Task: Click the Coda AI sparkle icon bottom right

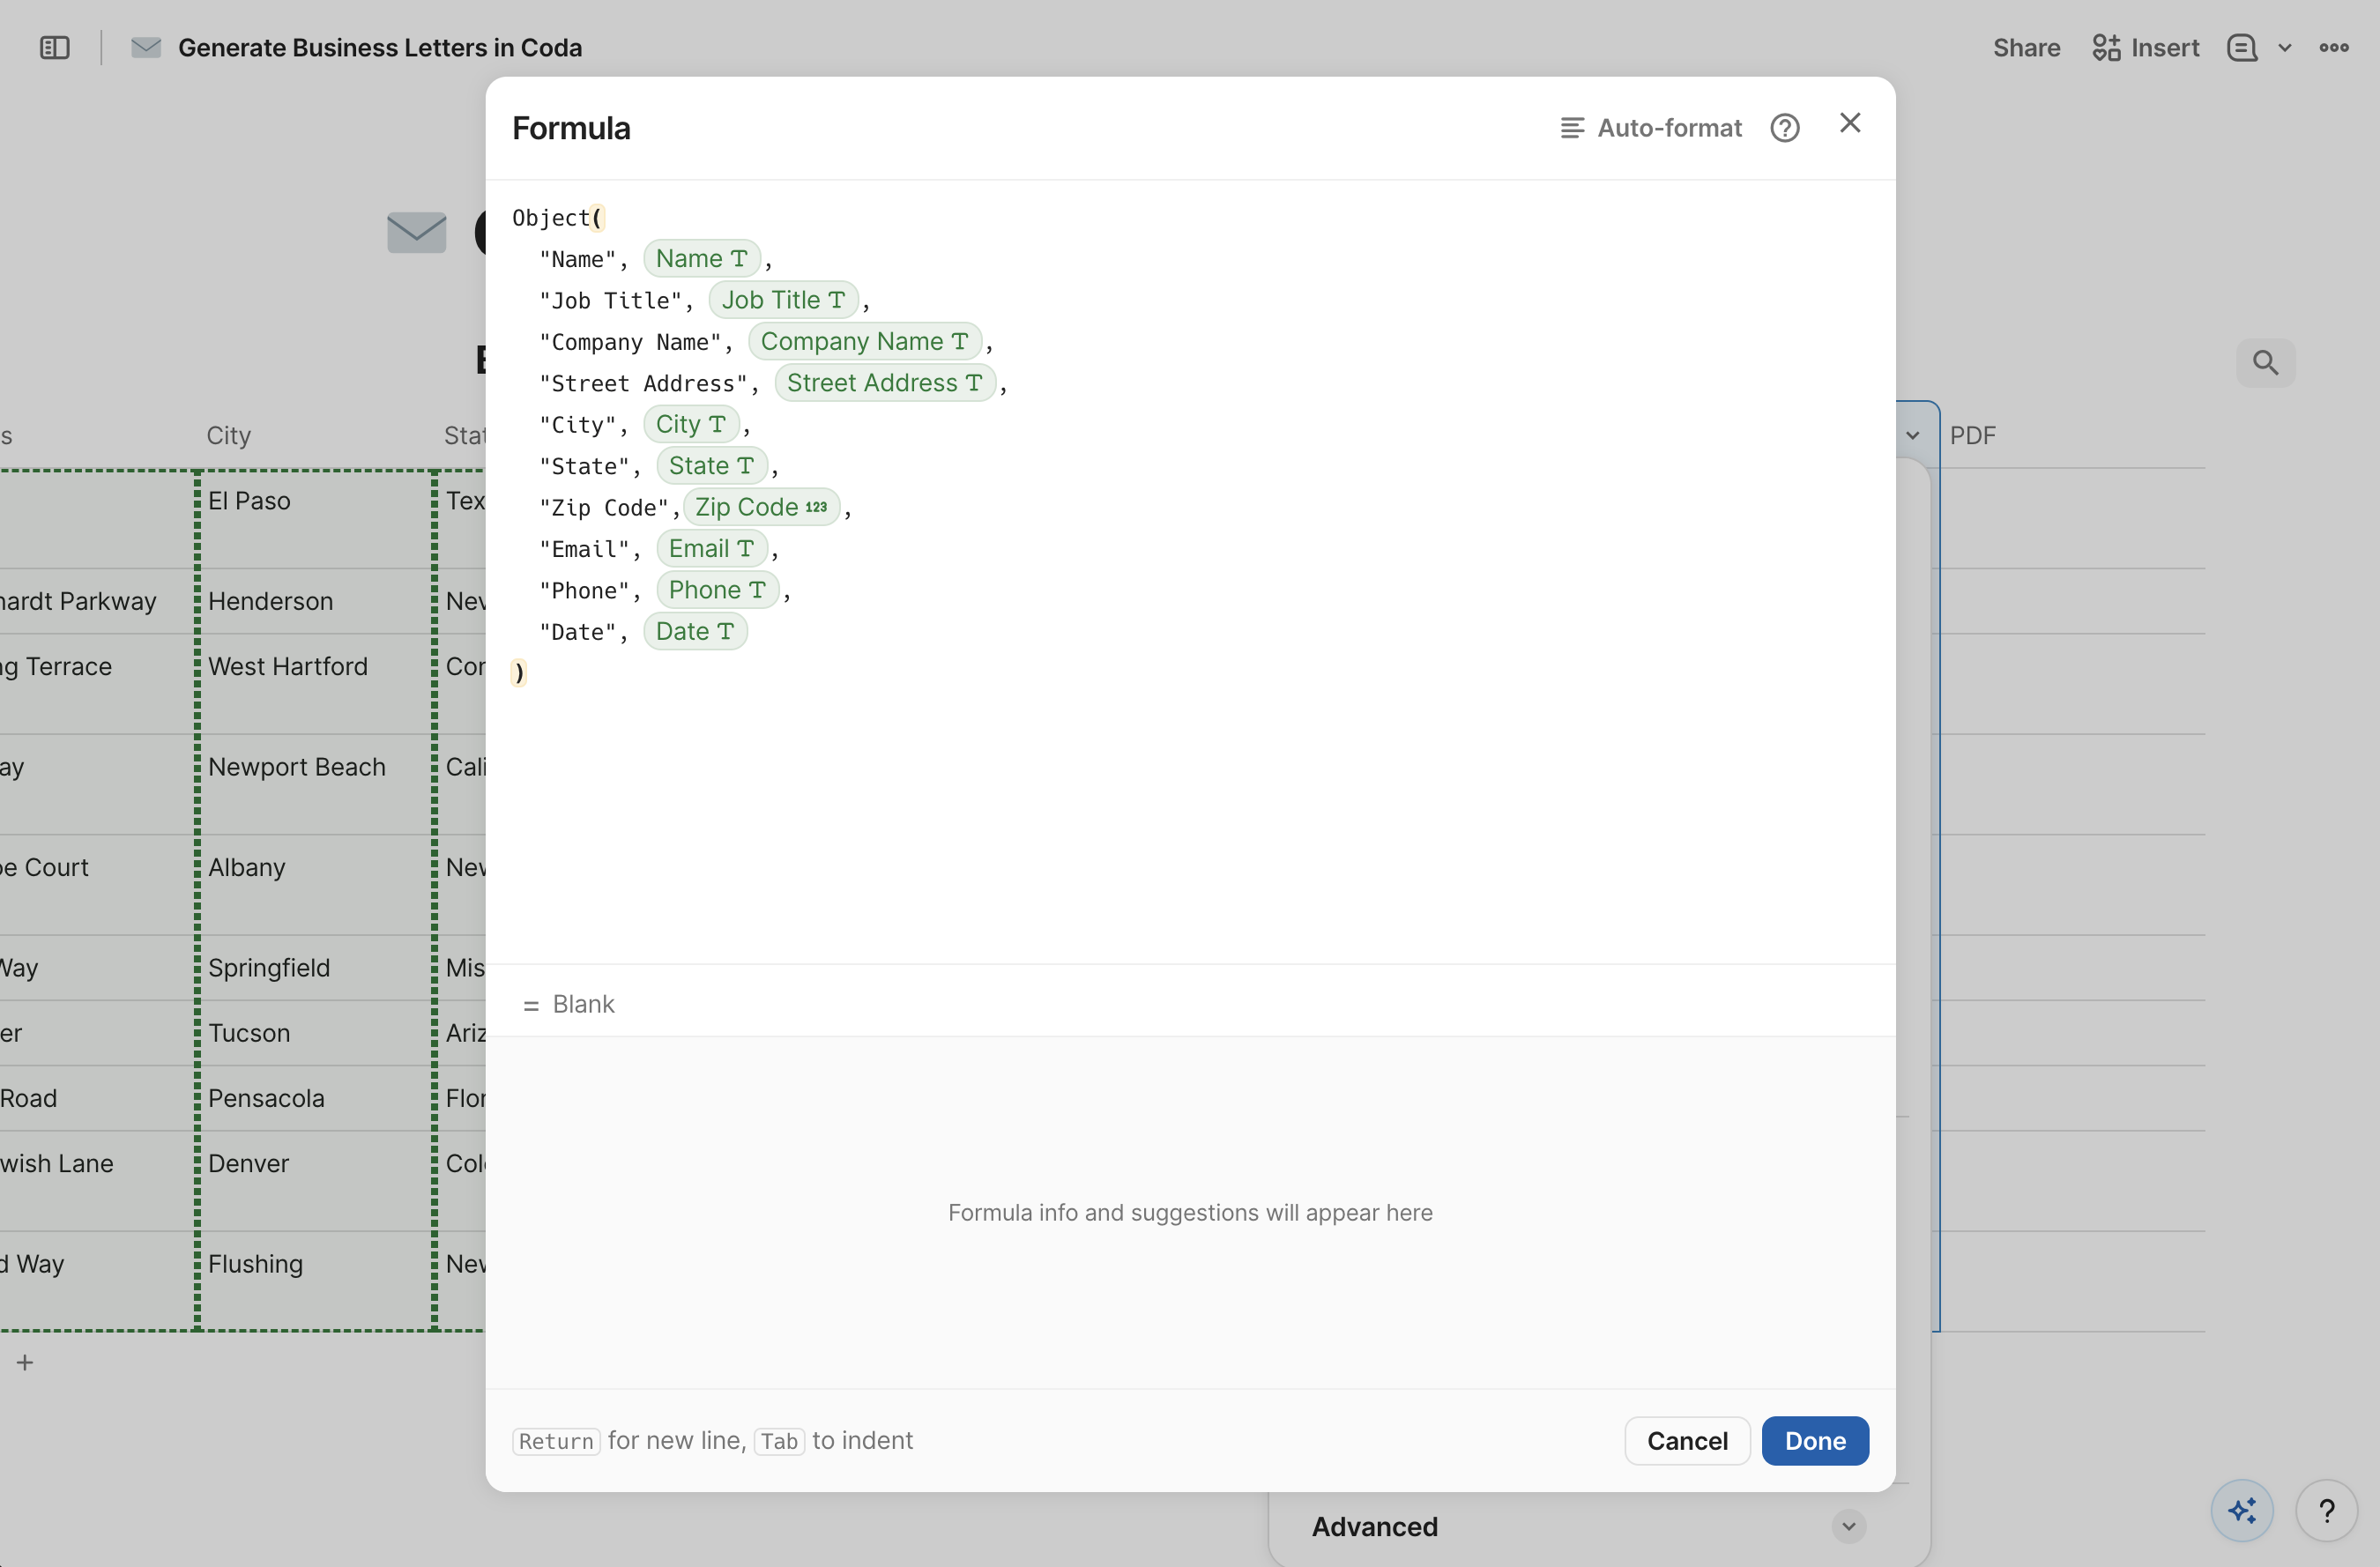Action: click(2243, 1510)
